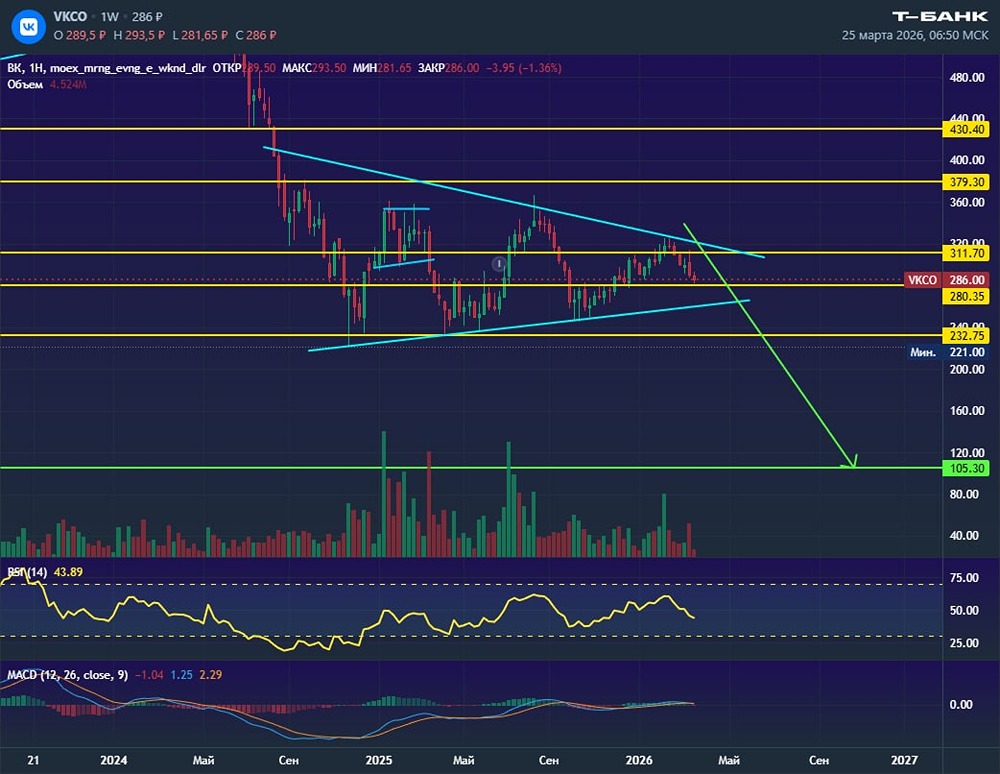Click the open value O 289,5 ₽
This screenshot has height=774, width=1000.
[80, 36]
